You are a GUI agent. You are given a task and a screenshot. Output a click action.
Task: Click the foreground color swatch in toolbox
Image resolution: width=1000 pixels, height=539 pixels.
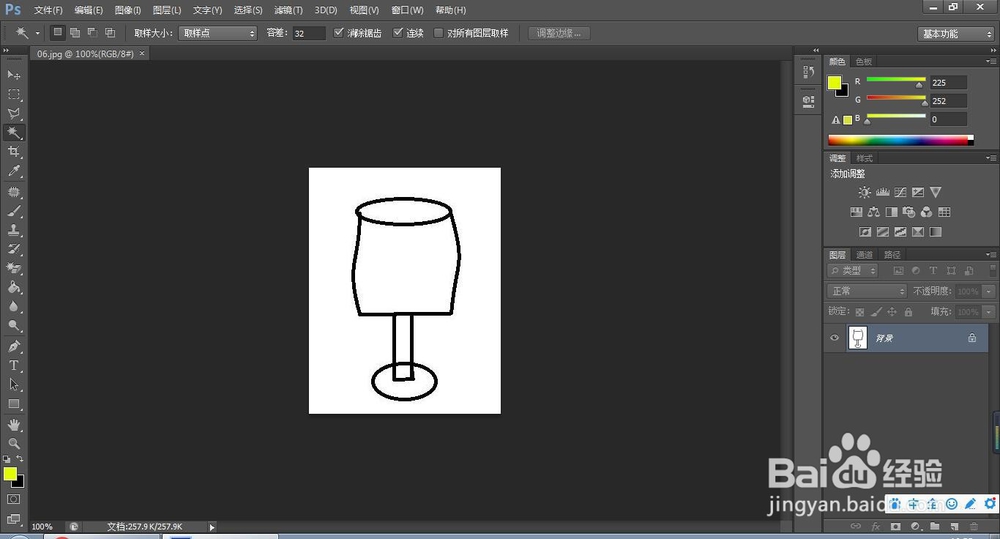(10, 474)
